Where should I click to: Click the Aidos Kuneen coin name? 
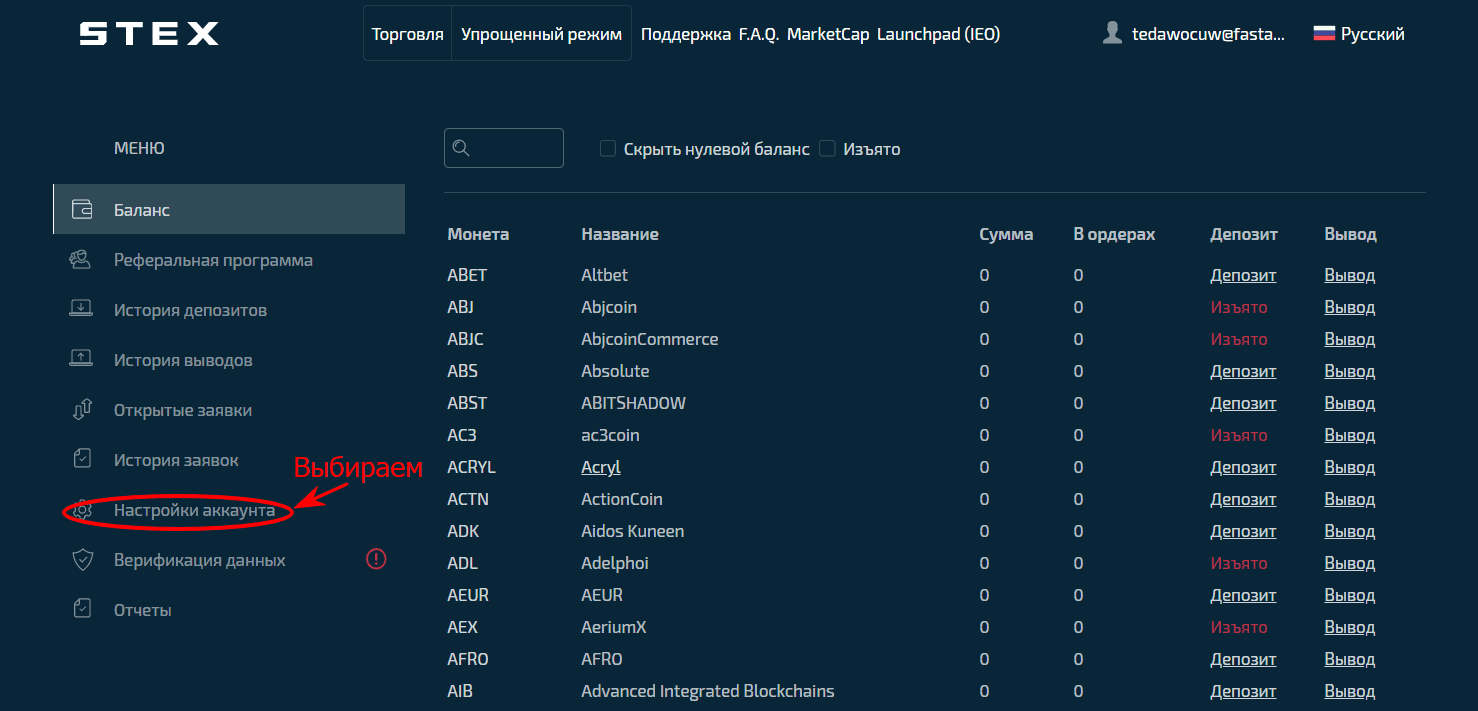632,531
